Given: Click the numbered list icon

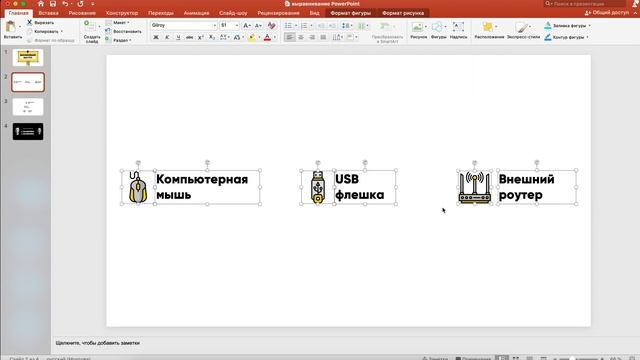Looking at the screenshot, I should (x=304, y=26).
